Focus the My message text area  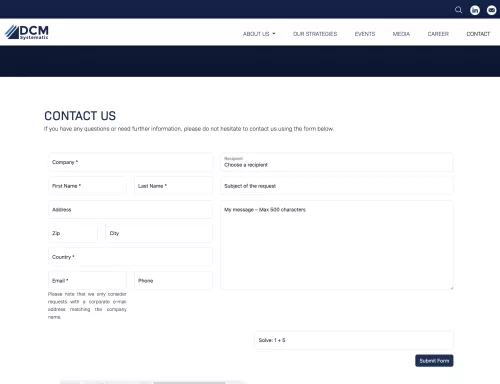[x=337, y=245]
